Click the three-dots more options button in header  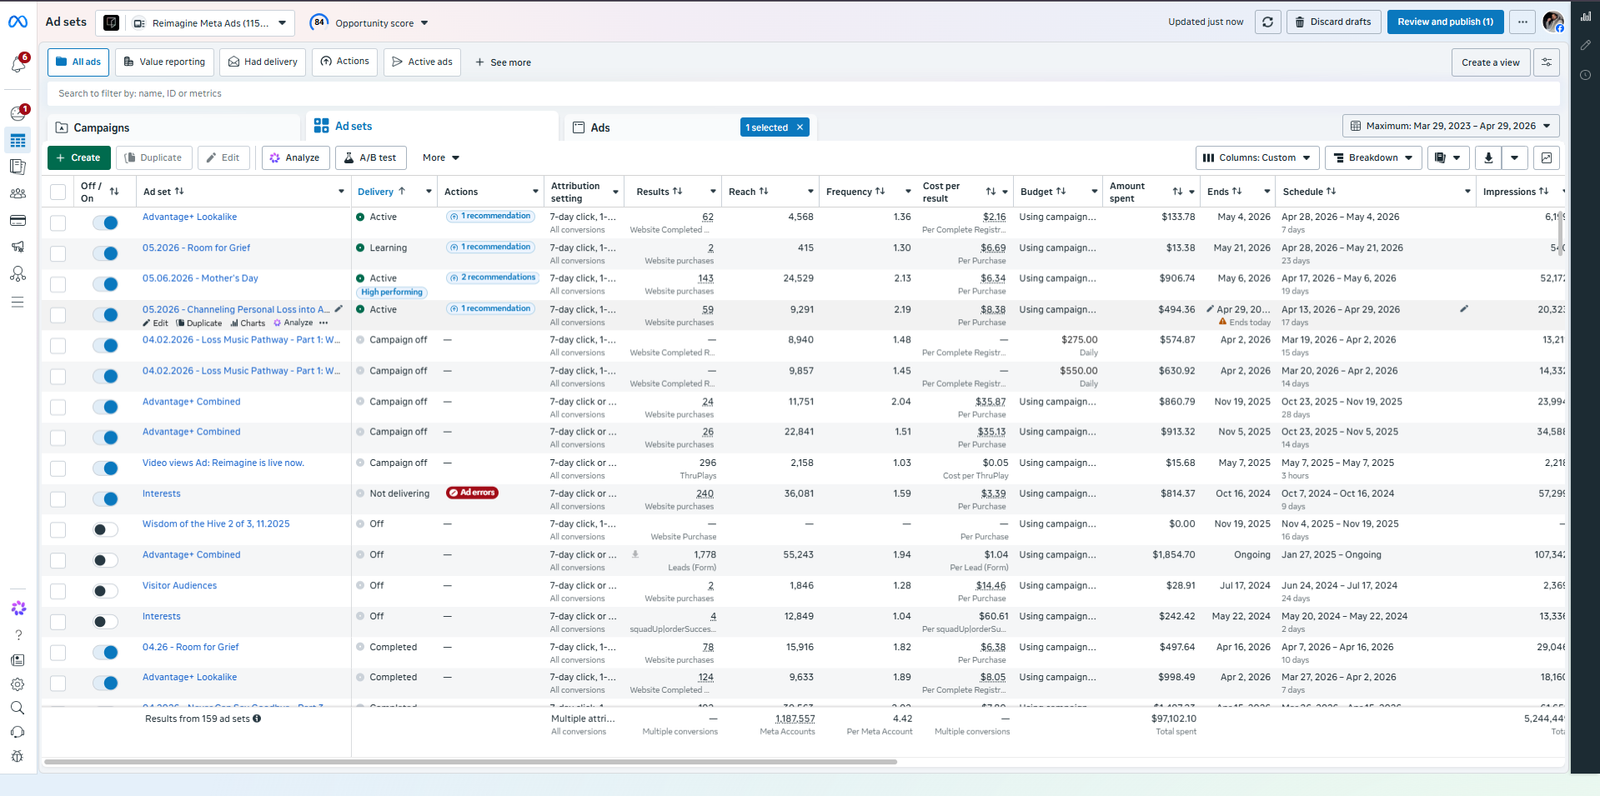1522,22
